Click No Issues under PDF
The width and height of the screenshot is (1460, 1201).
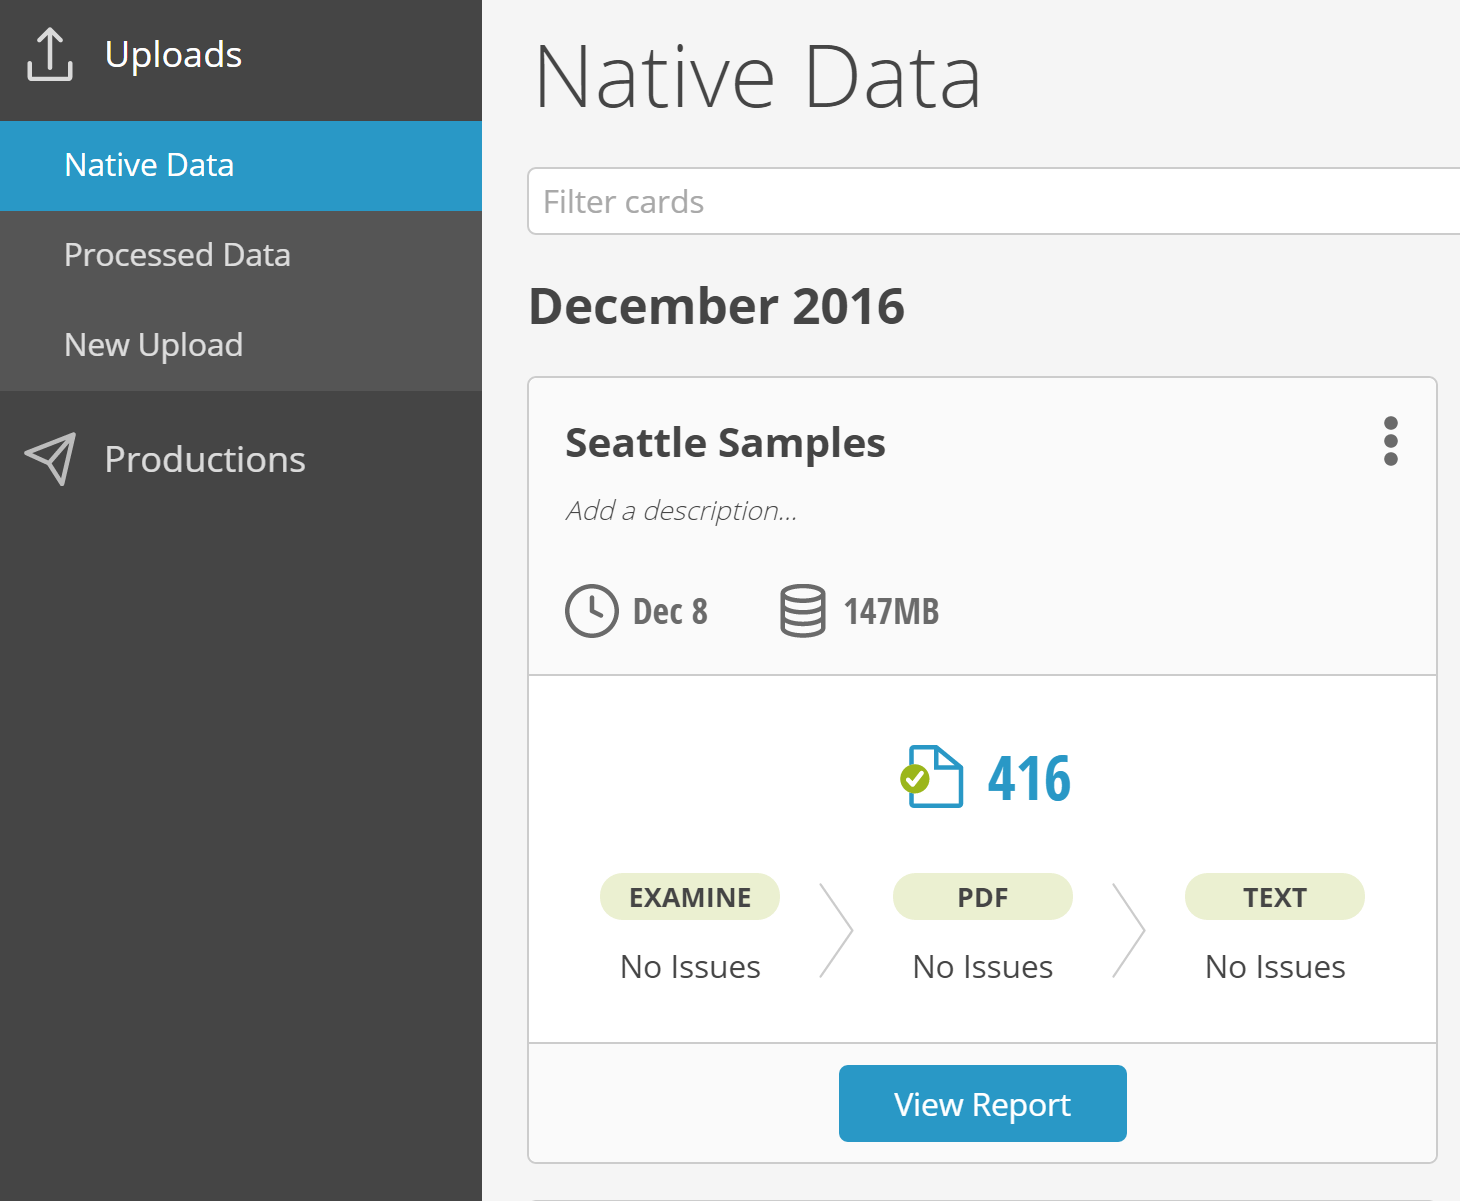pos(982,967)
